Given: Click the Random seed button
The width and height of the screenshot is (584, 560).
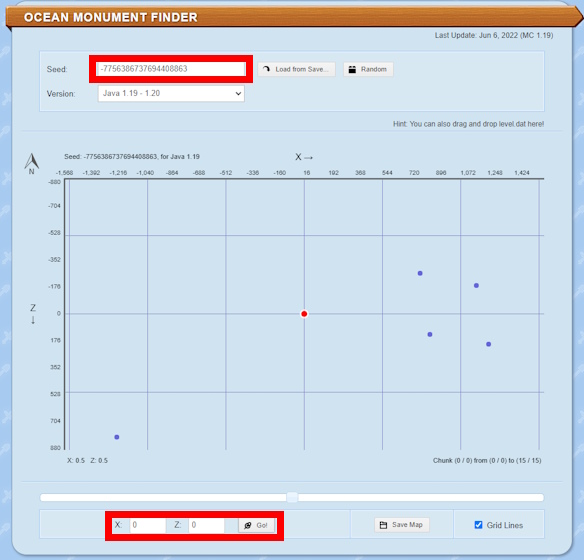Looking at the screenshot, I should (x=368, y=69).
